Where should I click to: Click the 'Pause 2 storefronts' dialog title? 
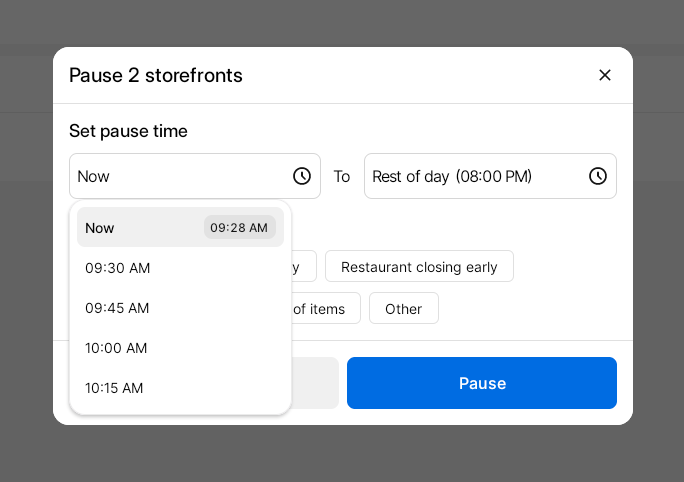(x=156, y=75)
